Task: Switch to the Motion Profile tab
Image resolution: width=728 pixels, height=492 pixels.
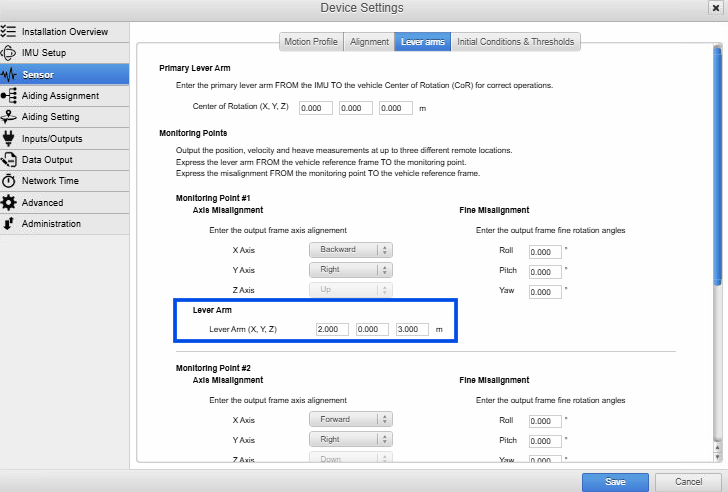Action: click(310, 42)
